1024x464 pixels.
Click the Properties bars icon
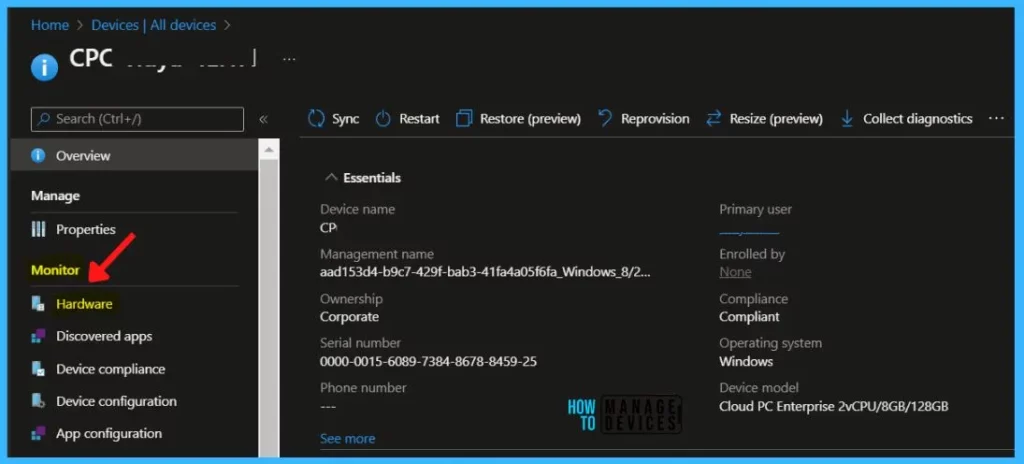(39, 229)
